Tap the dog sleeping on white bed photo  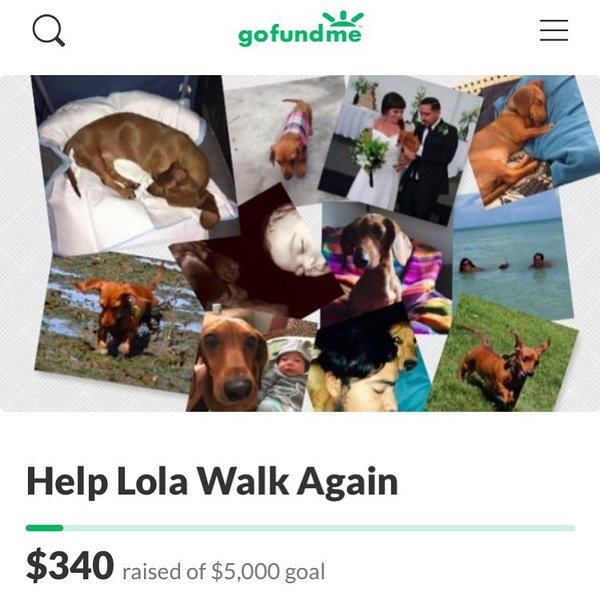132,165
